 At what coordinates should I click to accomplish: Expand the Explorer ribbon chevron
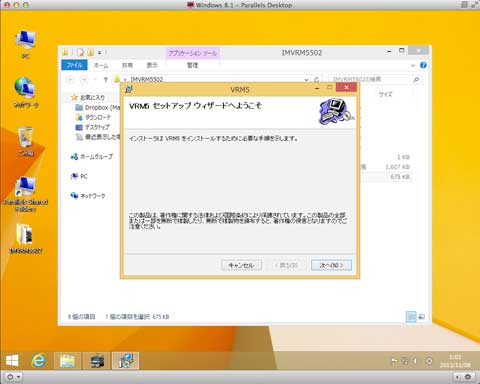coord(413,65)
